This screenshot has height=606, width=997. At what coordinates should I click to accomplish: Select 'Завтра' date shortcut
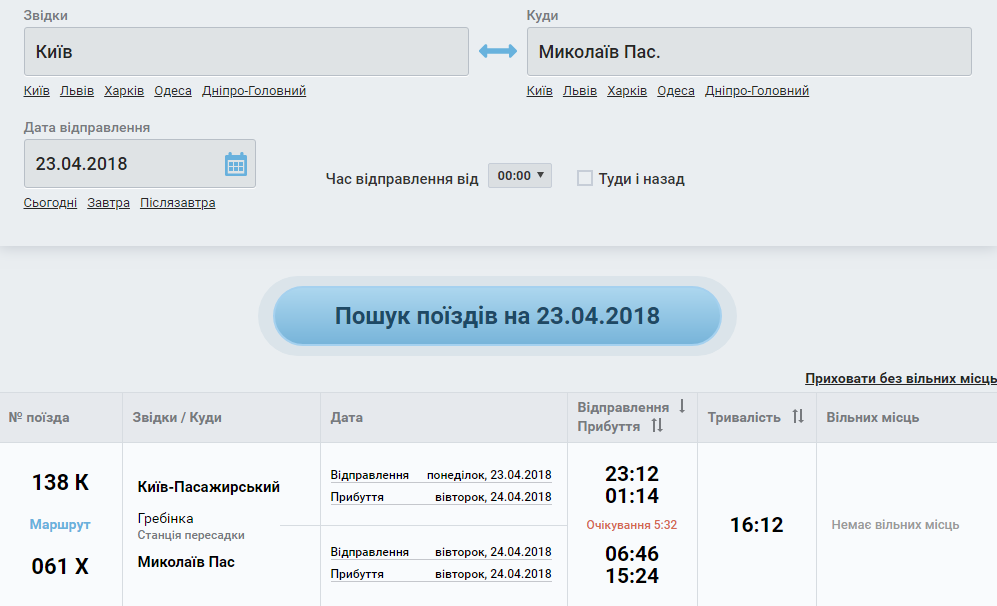(108, 203)
